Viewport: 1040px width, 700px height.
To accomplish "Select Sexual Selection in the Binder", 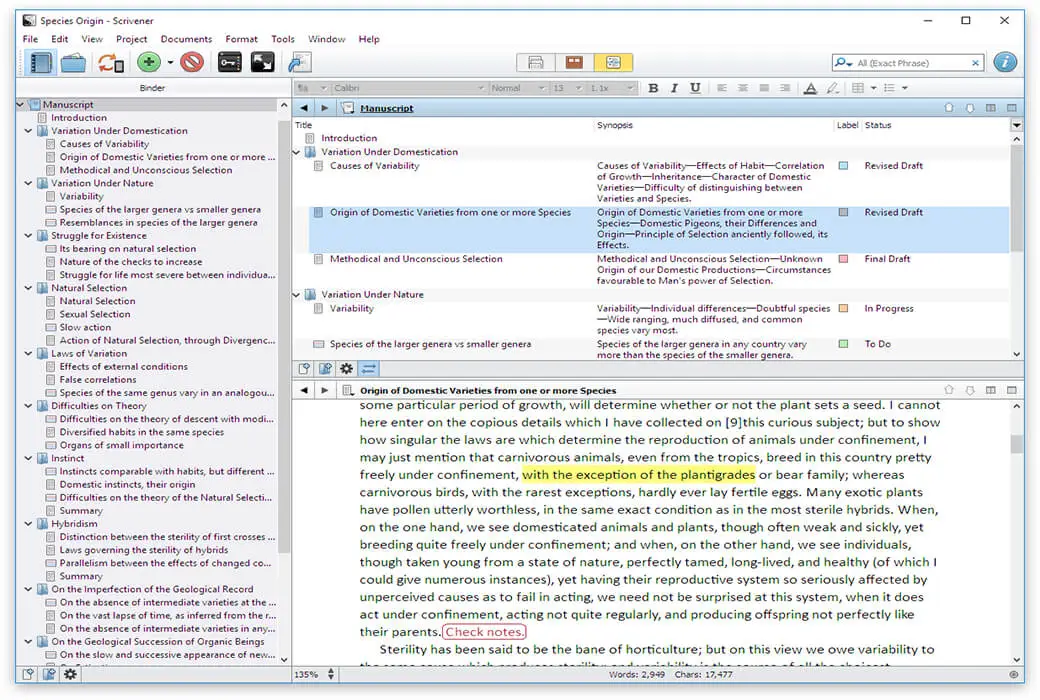I will tap(95, 314).
